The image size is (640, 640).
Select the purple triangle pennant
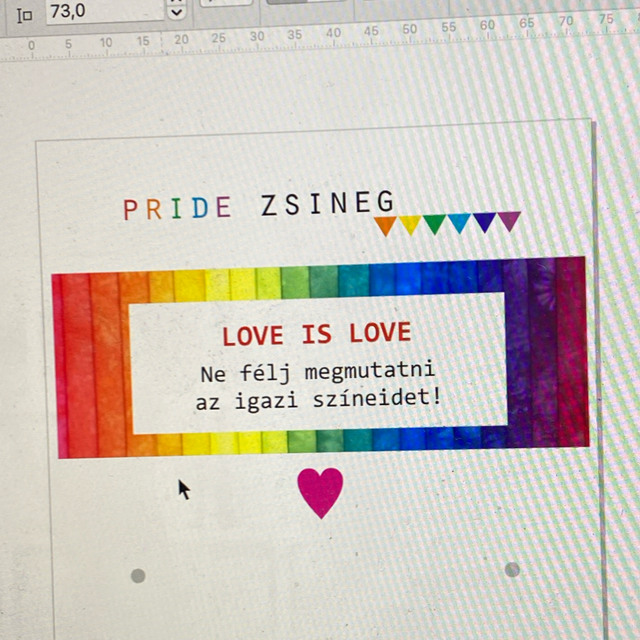509,220
